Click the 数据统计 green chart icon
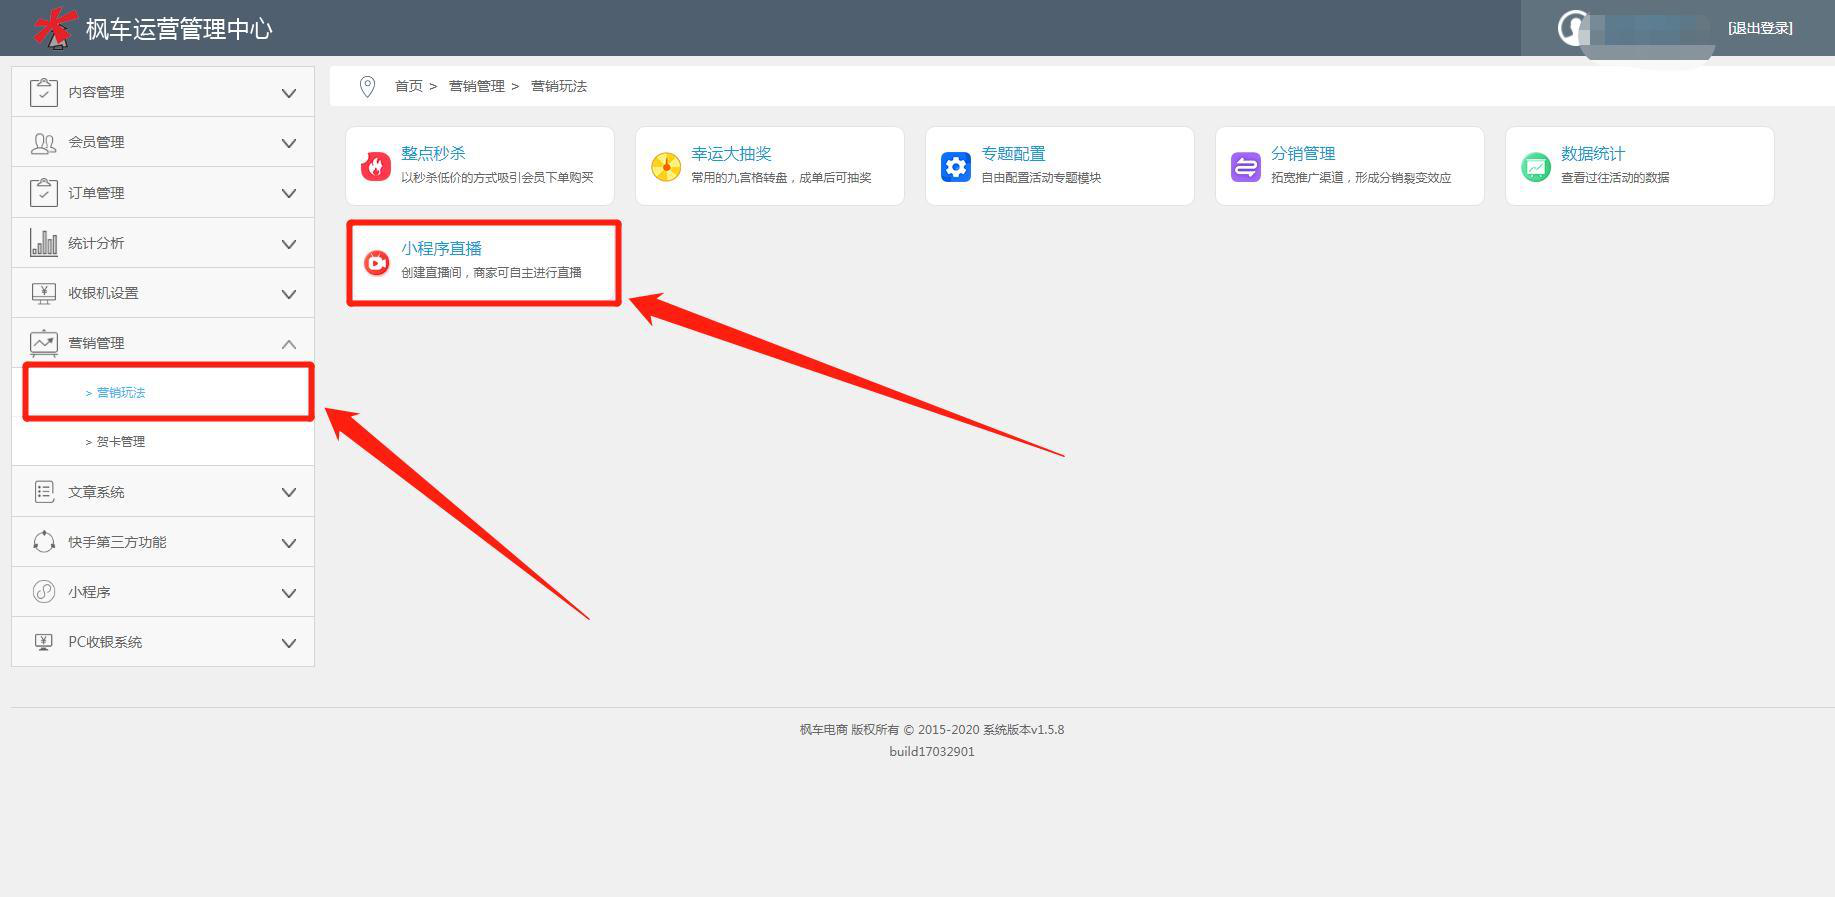 pyautogui.click(x=1536, y=166)
